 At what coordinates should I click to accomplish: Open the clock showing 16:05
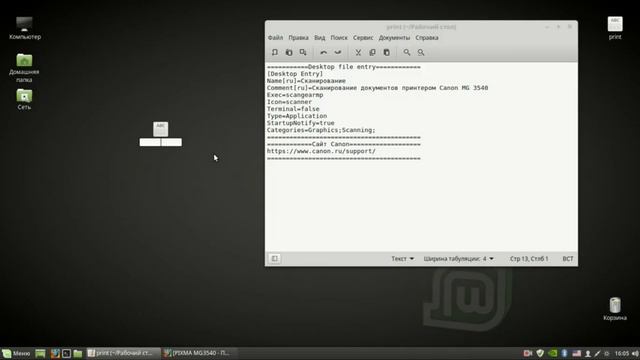[622, 353]
